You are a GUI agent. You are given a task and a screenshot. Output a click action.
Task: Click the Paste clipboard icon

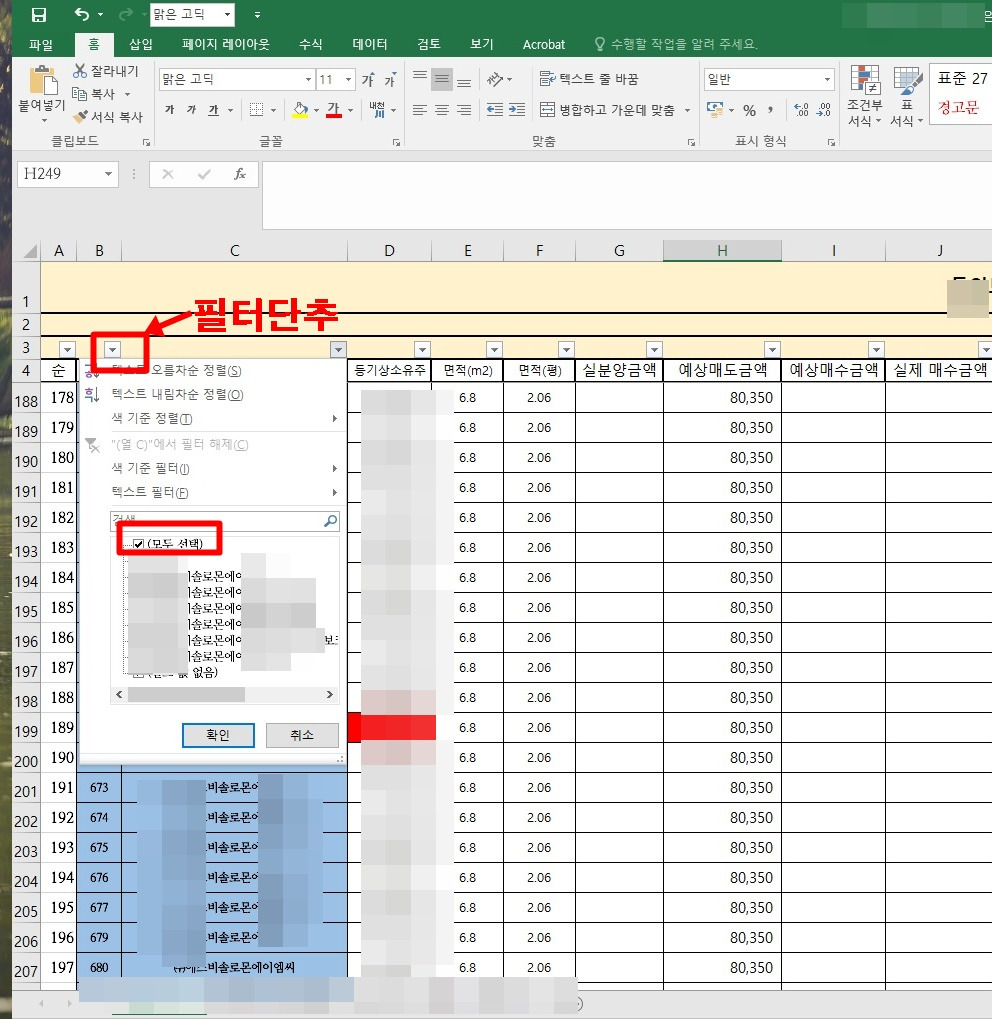tap(42, 81)
